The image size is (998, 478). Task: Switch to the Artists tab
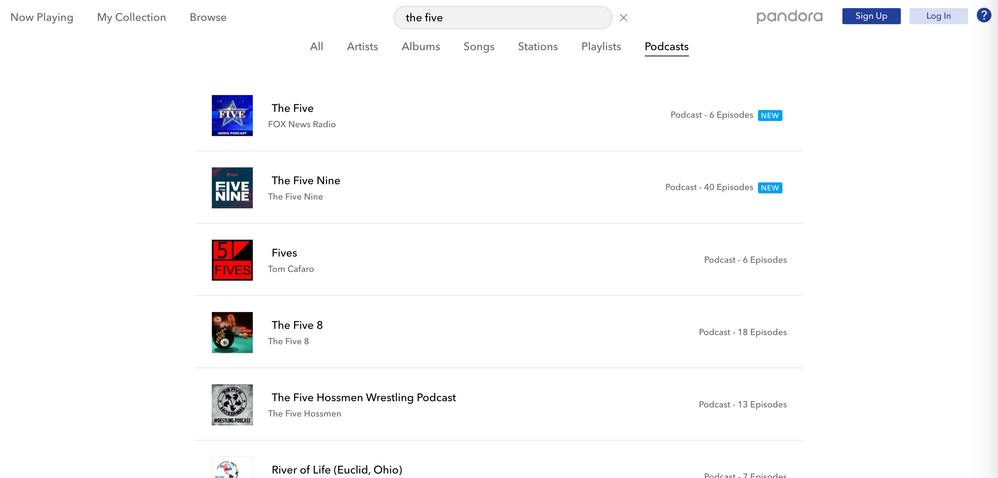[362, 47]
